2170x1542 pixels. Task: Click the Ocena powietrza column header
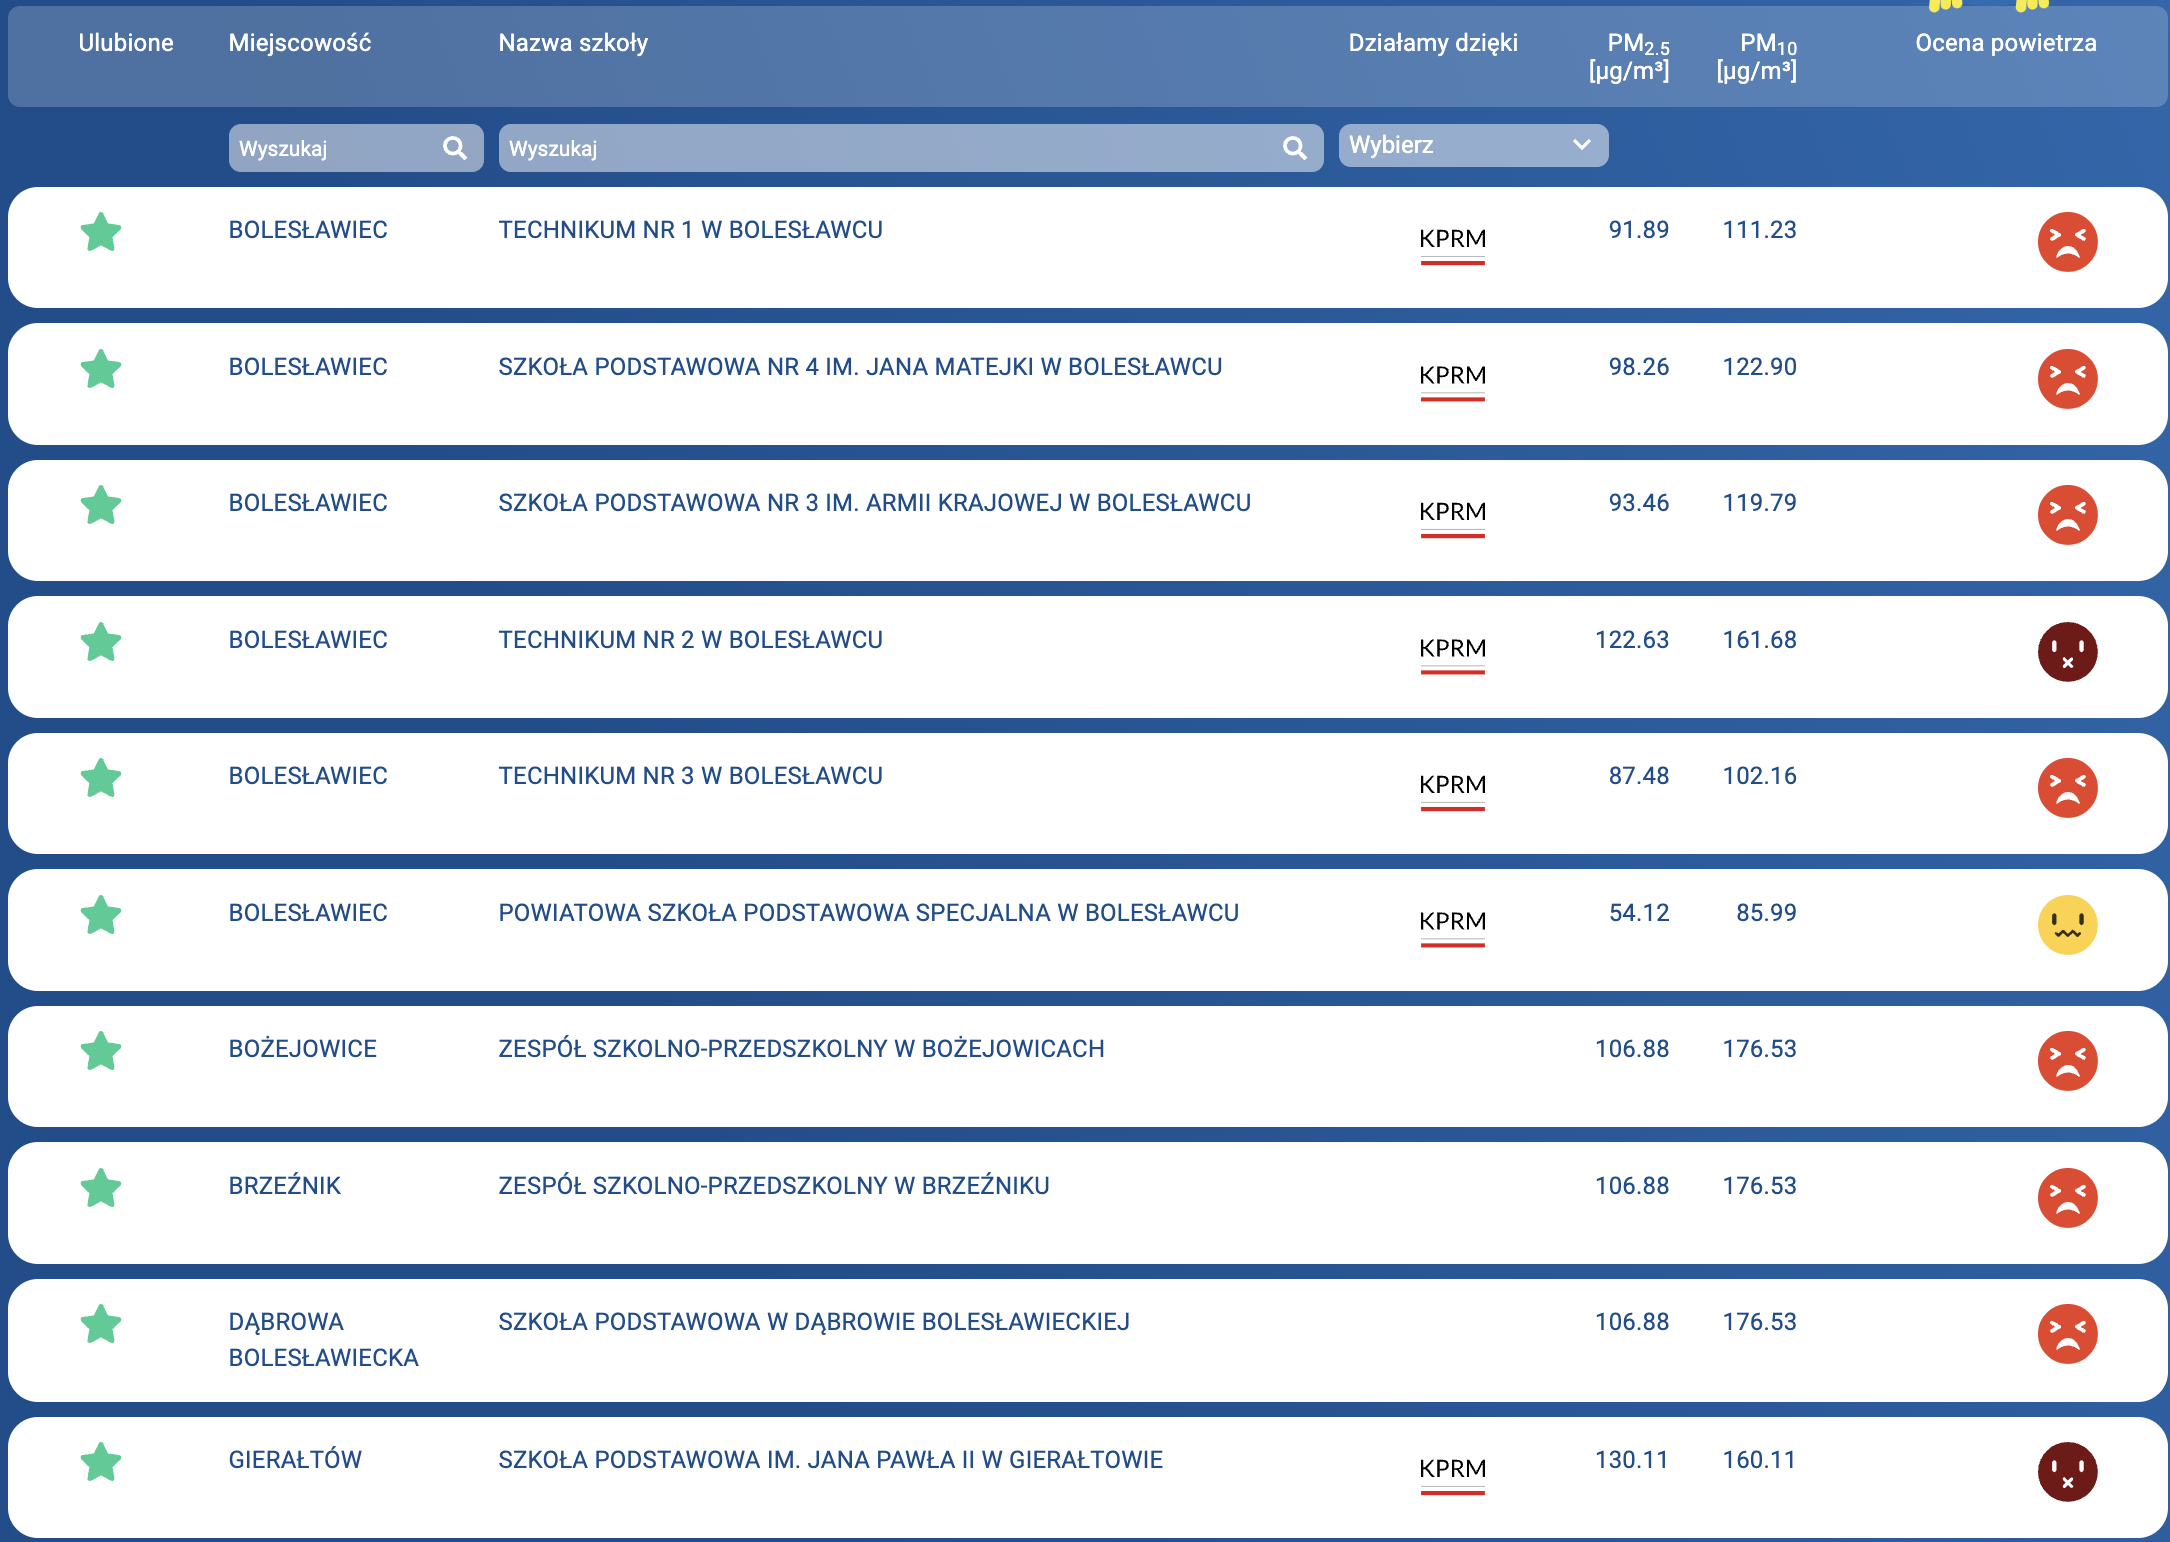pos(2006,43)
